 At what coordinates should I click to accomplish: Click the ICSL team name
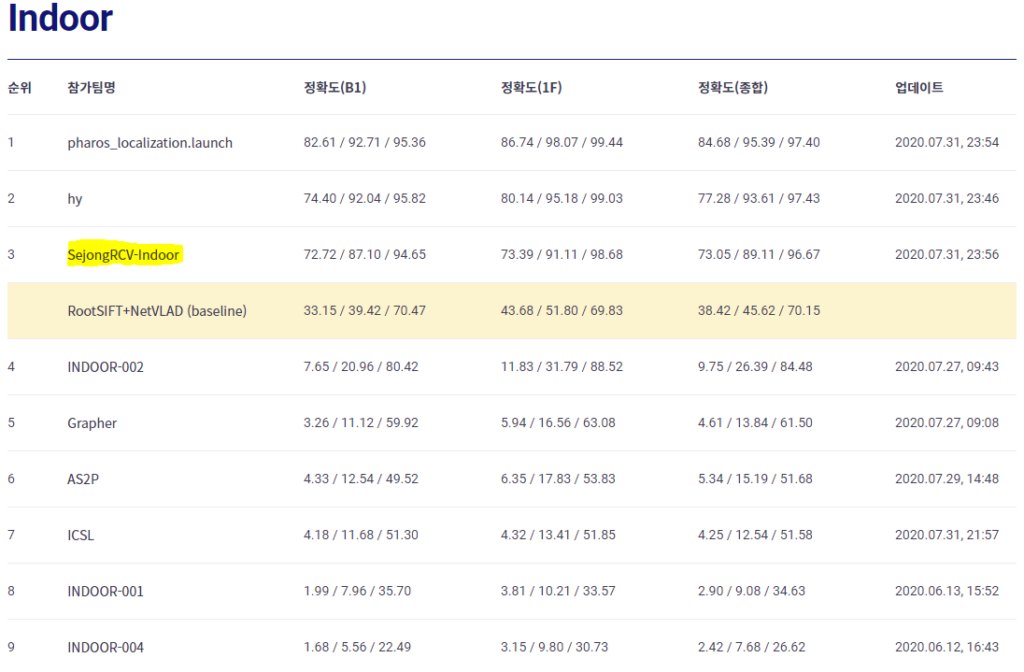81,535
